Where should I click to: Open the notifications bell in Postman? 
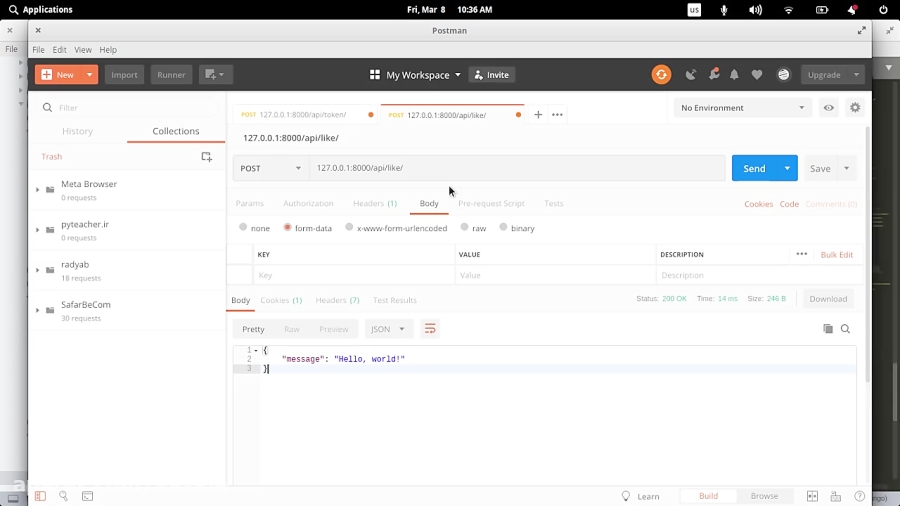[734, 75]
